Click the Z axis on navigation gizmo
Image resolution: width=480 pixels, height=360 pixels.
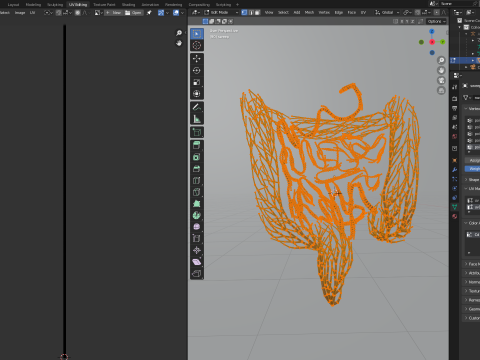[x=432, y=31]
